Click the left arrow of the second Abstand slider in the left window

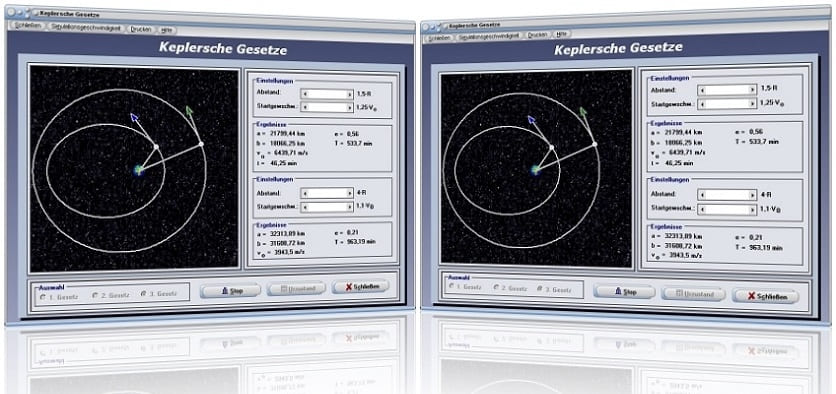pyautogui.click(x=304, y=193)
